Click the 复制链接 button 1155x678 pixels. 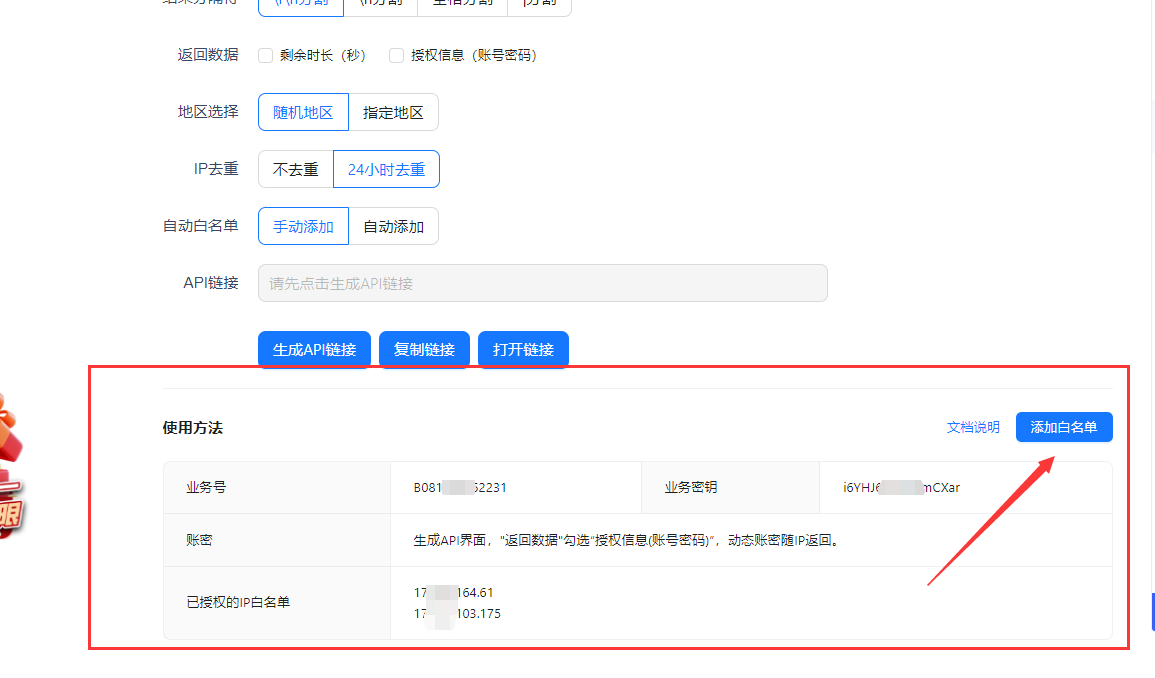coord(424,350)
